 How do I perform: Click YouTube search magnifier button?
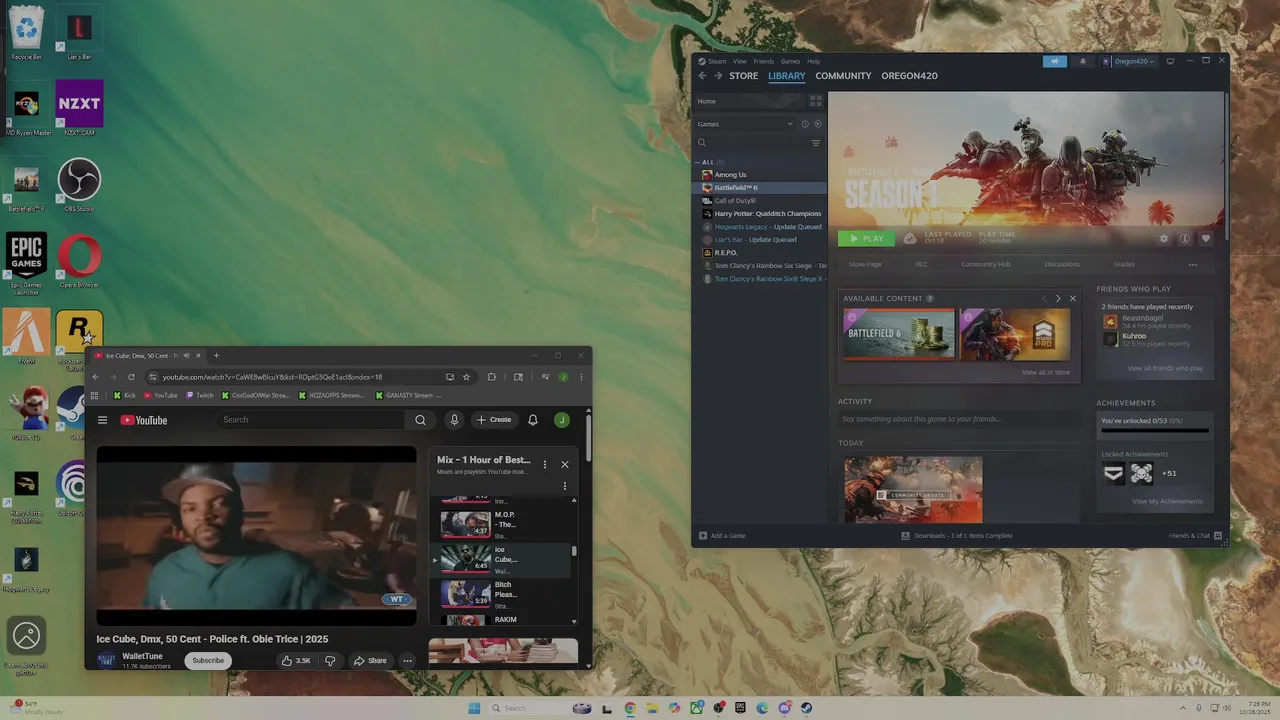click(421, 420)
